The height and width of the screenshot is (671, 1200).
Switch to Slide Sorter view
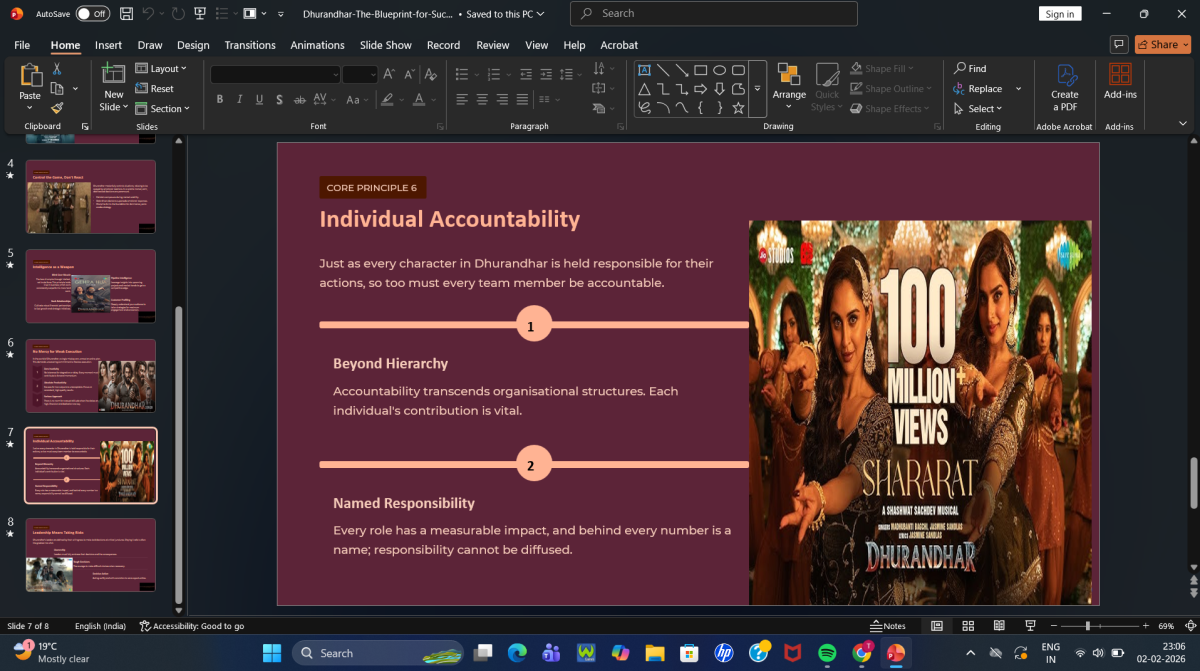(968, 626)
